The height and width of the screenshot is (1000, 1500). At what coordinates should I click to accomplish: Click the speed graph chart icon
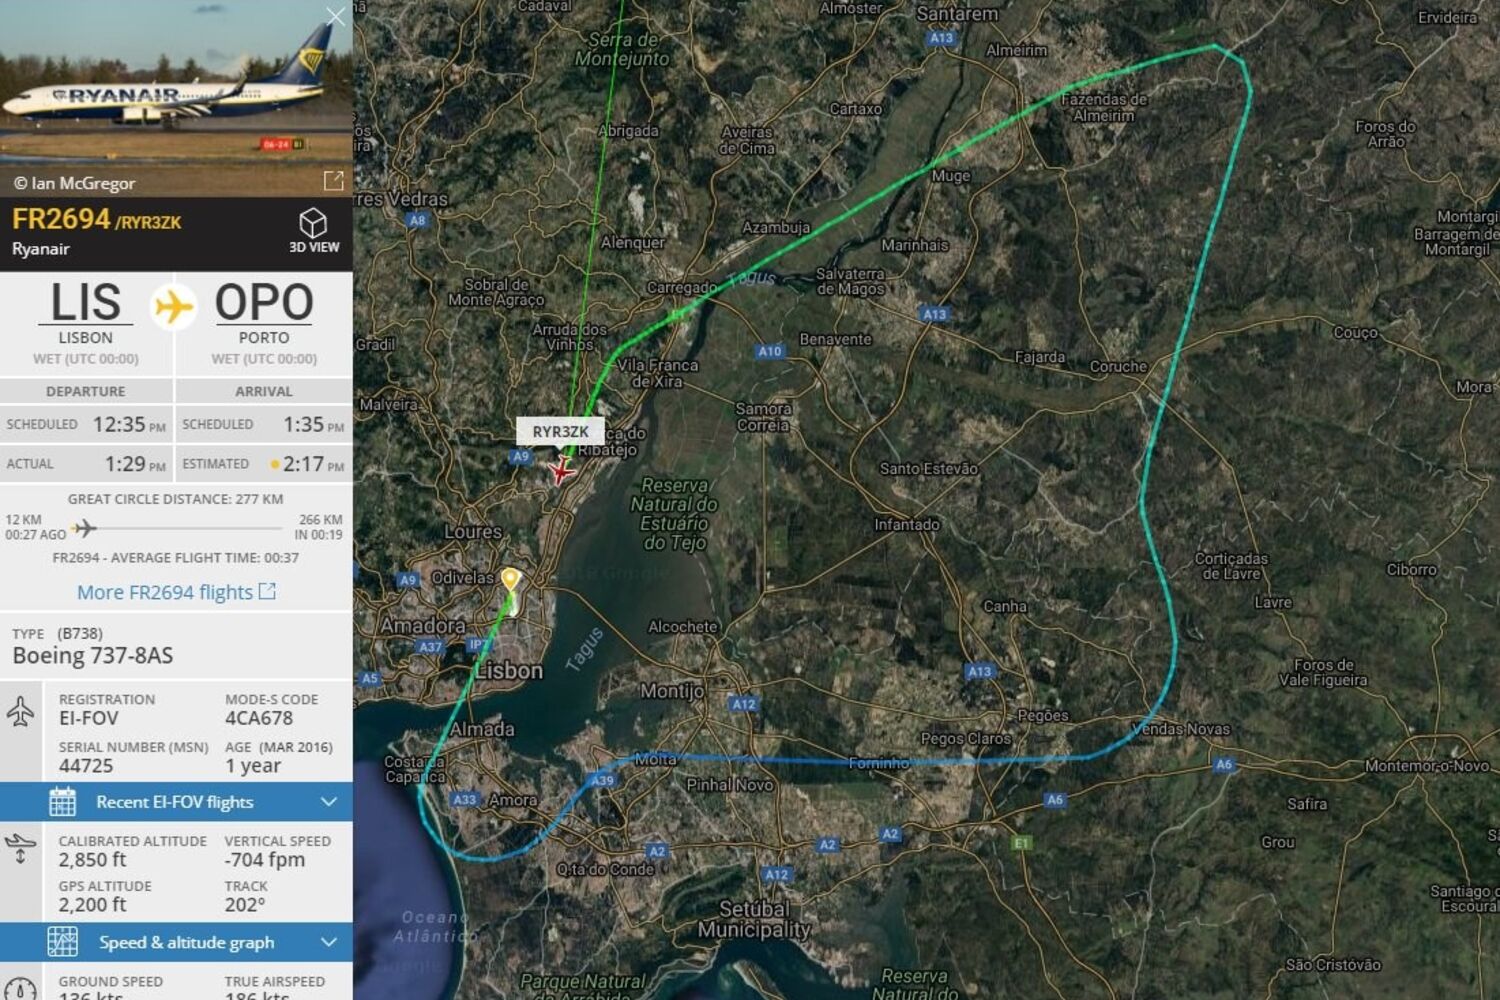[62, 942]
